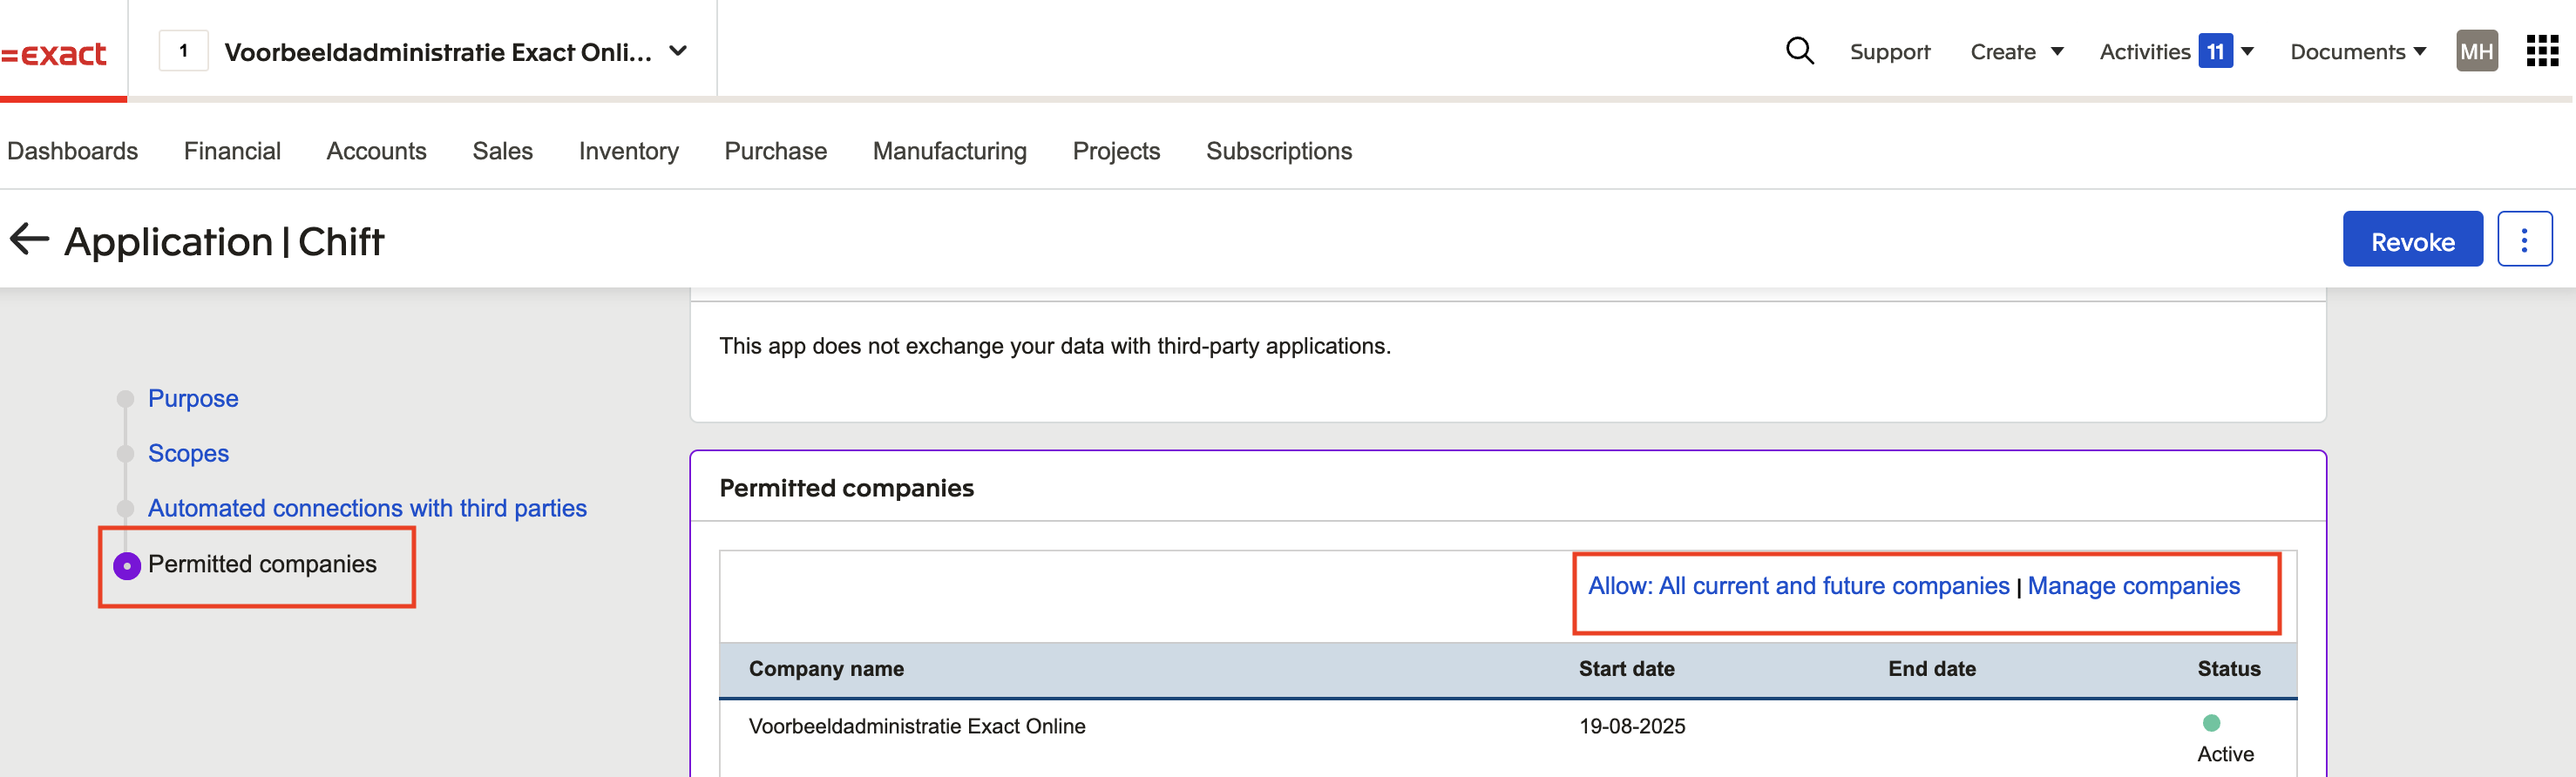This screenshot has width=2576, height=777.
Task: Click the green Active status indicator
Action: pyautogui.click(x=2211, y=722)
